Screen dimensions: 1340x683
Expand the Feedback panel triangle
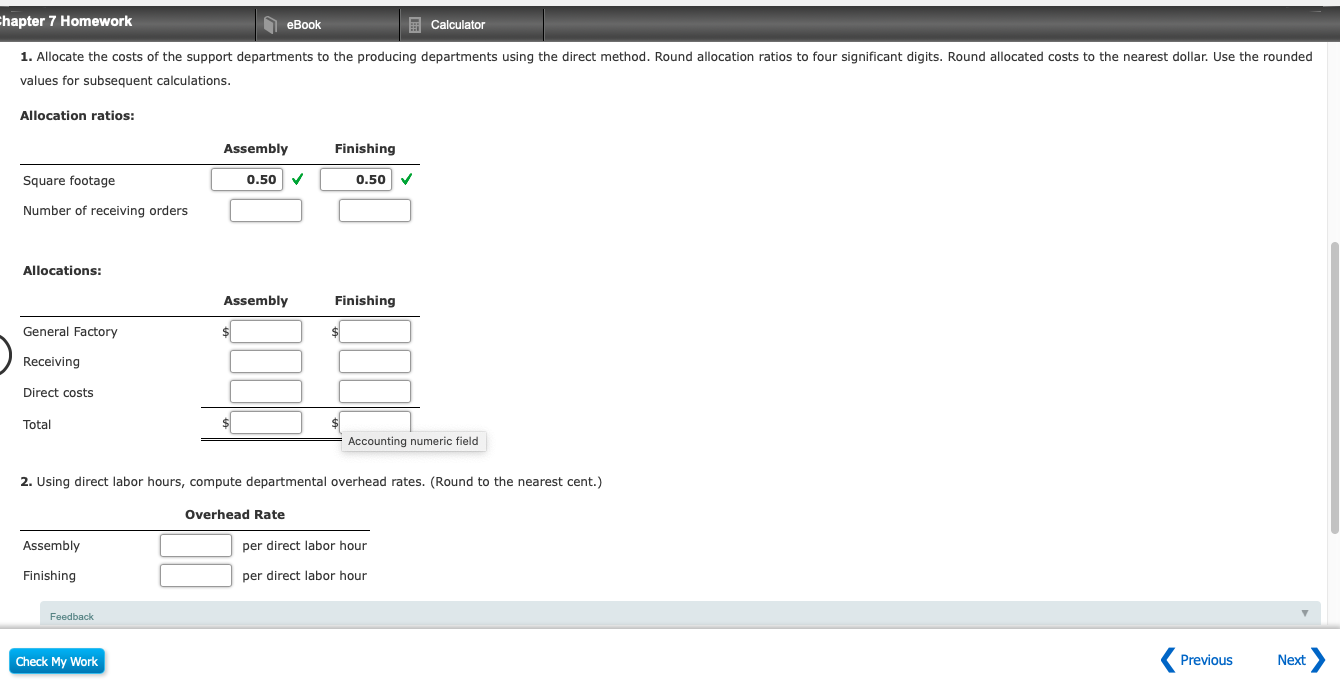(1304, 613)
